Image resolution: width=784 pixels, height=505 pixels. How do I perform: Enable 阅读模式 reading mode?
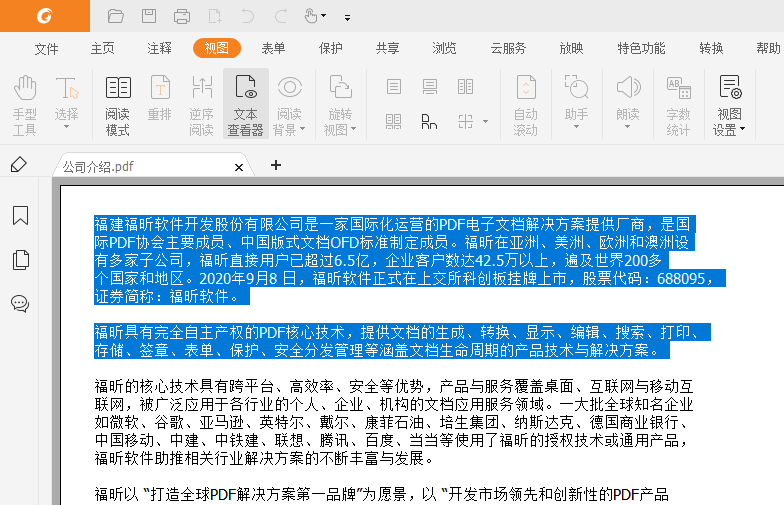[118, 105]
